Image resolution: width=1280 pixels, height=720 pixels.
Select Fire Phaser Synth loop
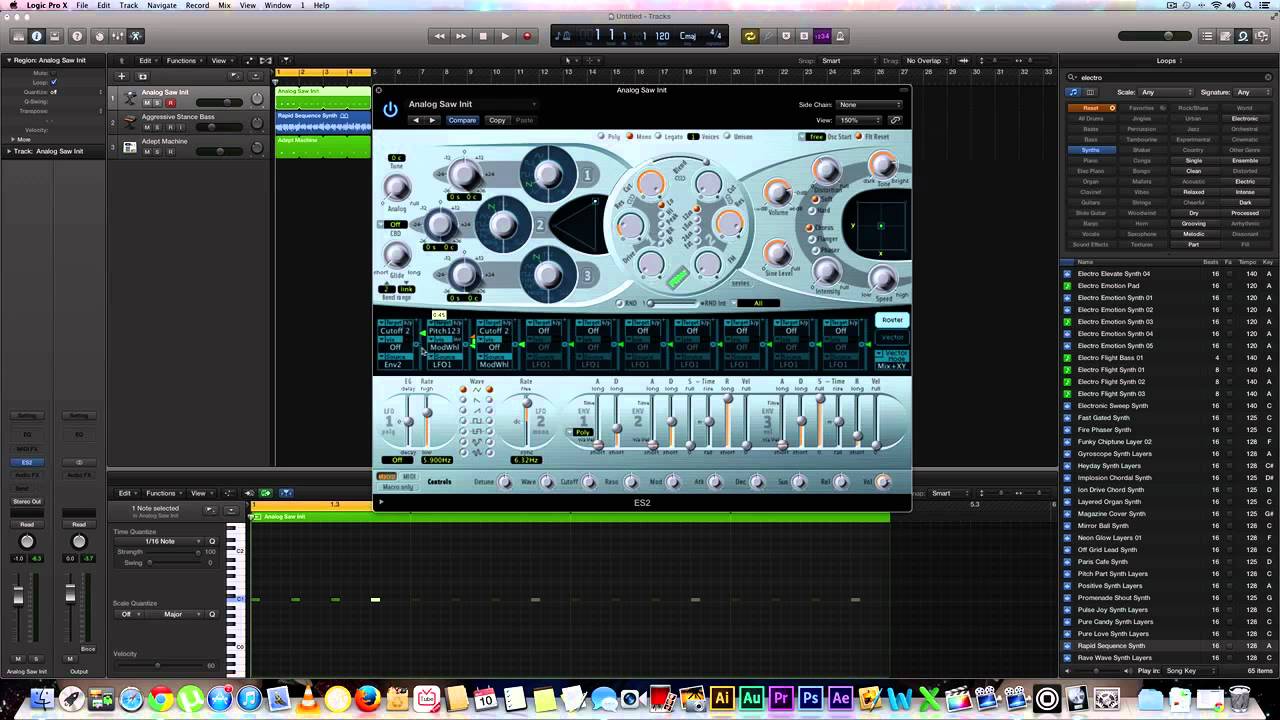coord(1170,430)
